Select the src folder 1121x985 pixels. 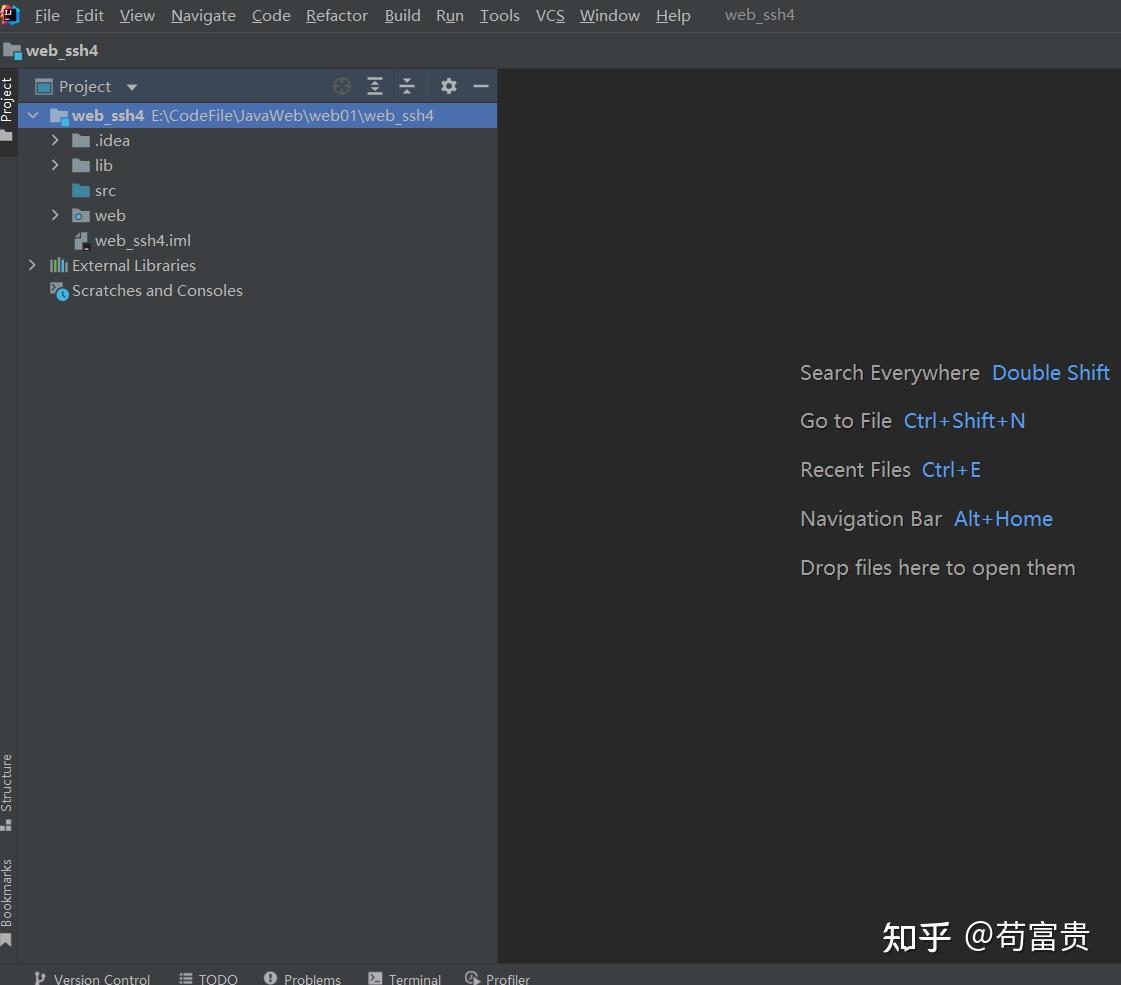pos(257,191)
